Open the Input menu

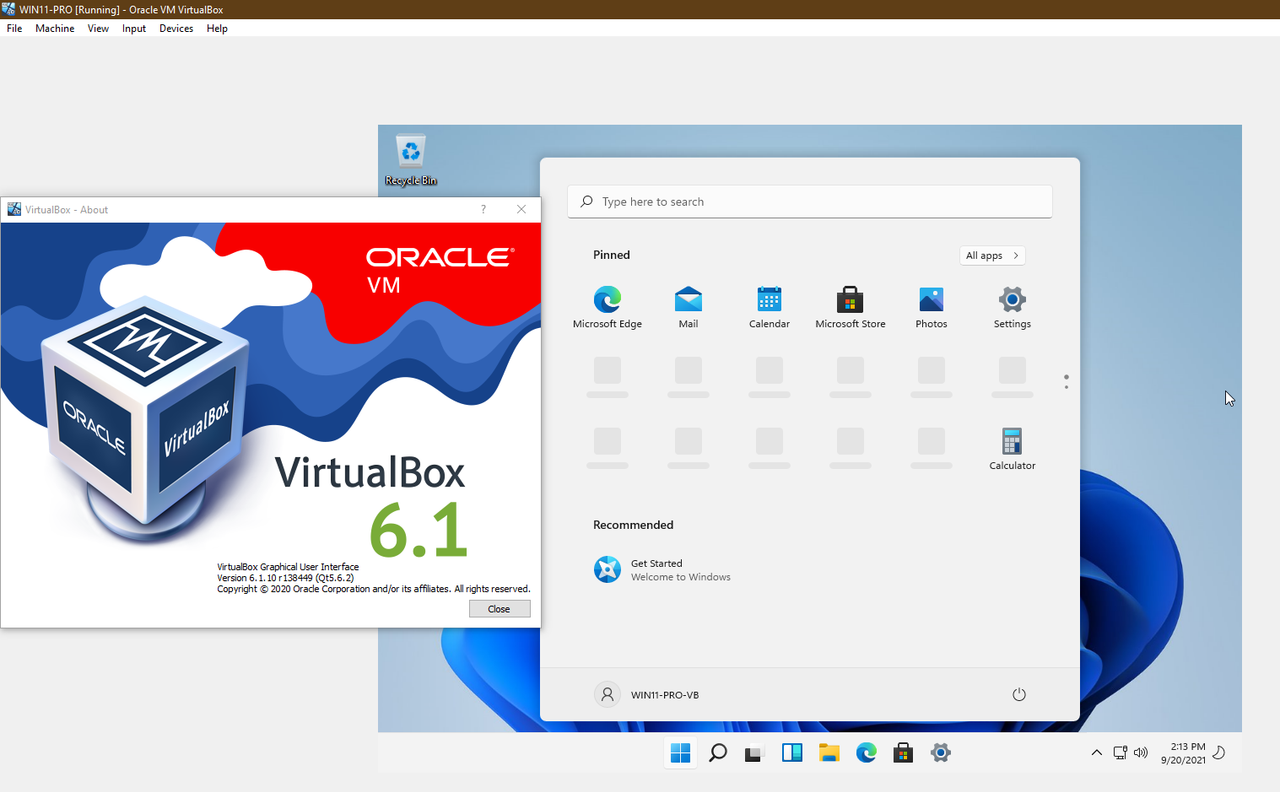pos(134,28)
